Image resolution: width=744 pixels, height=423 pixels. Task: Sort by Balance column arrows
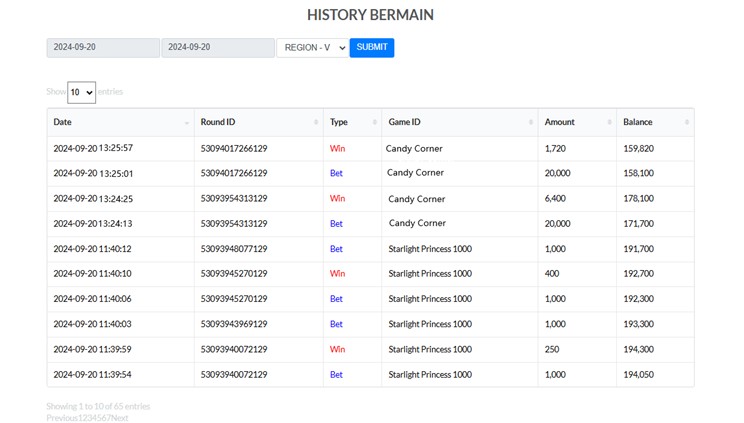coord(687,122)
